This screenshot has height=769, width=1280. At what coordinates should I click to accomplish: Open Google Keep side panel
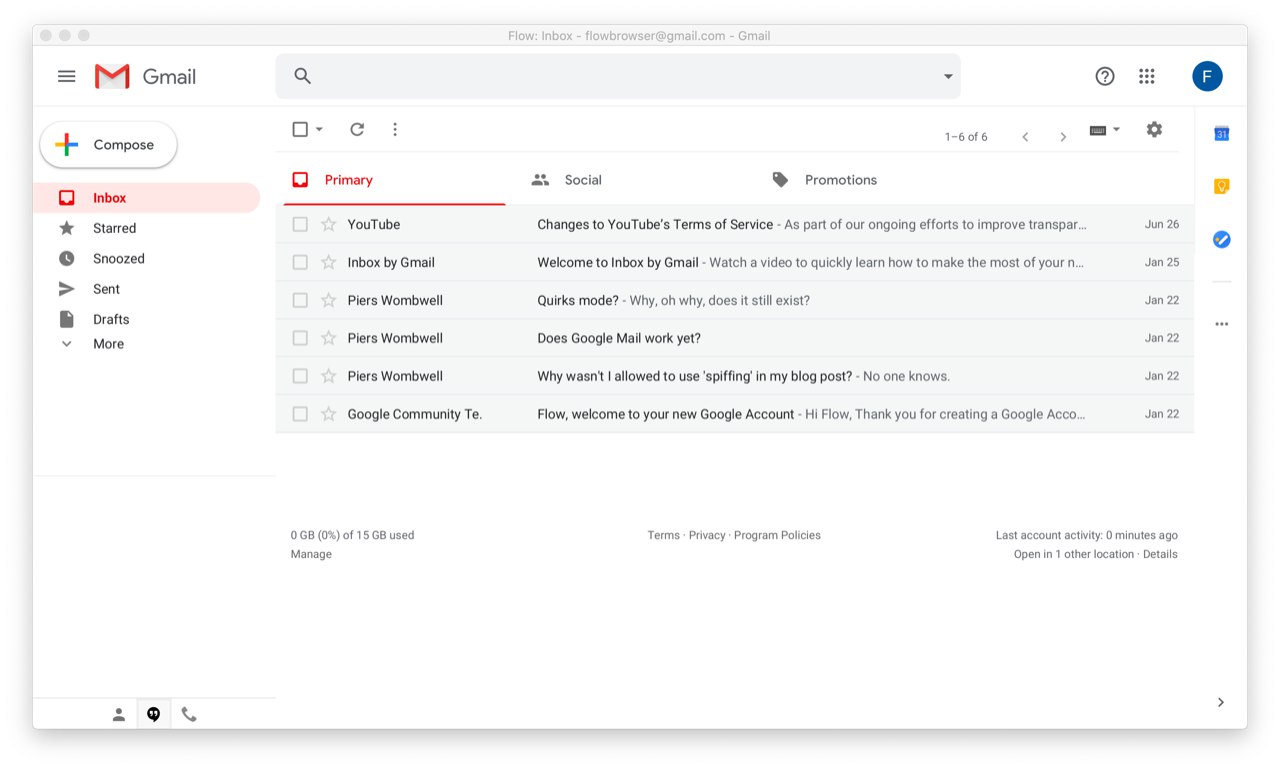(1221, 186)
